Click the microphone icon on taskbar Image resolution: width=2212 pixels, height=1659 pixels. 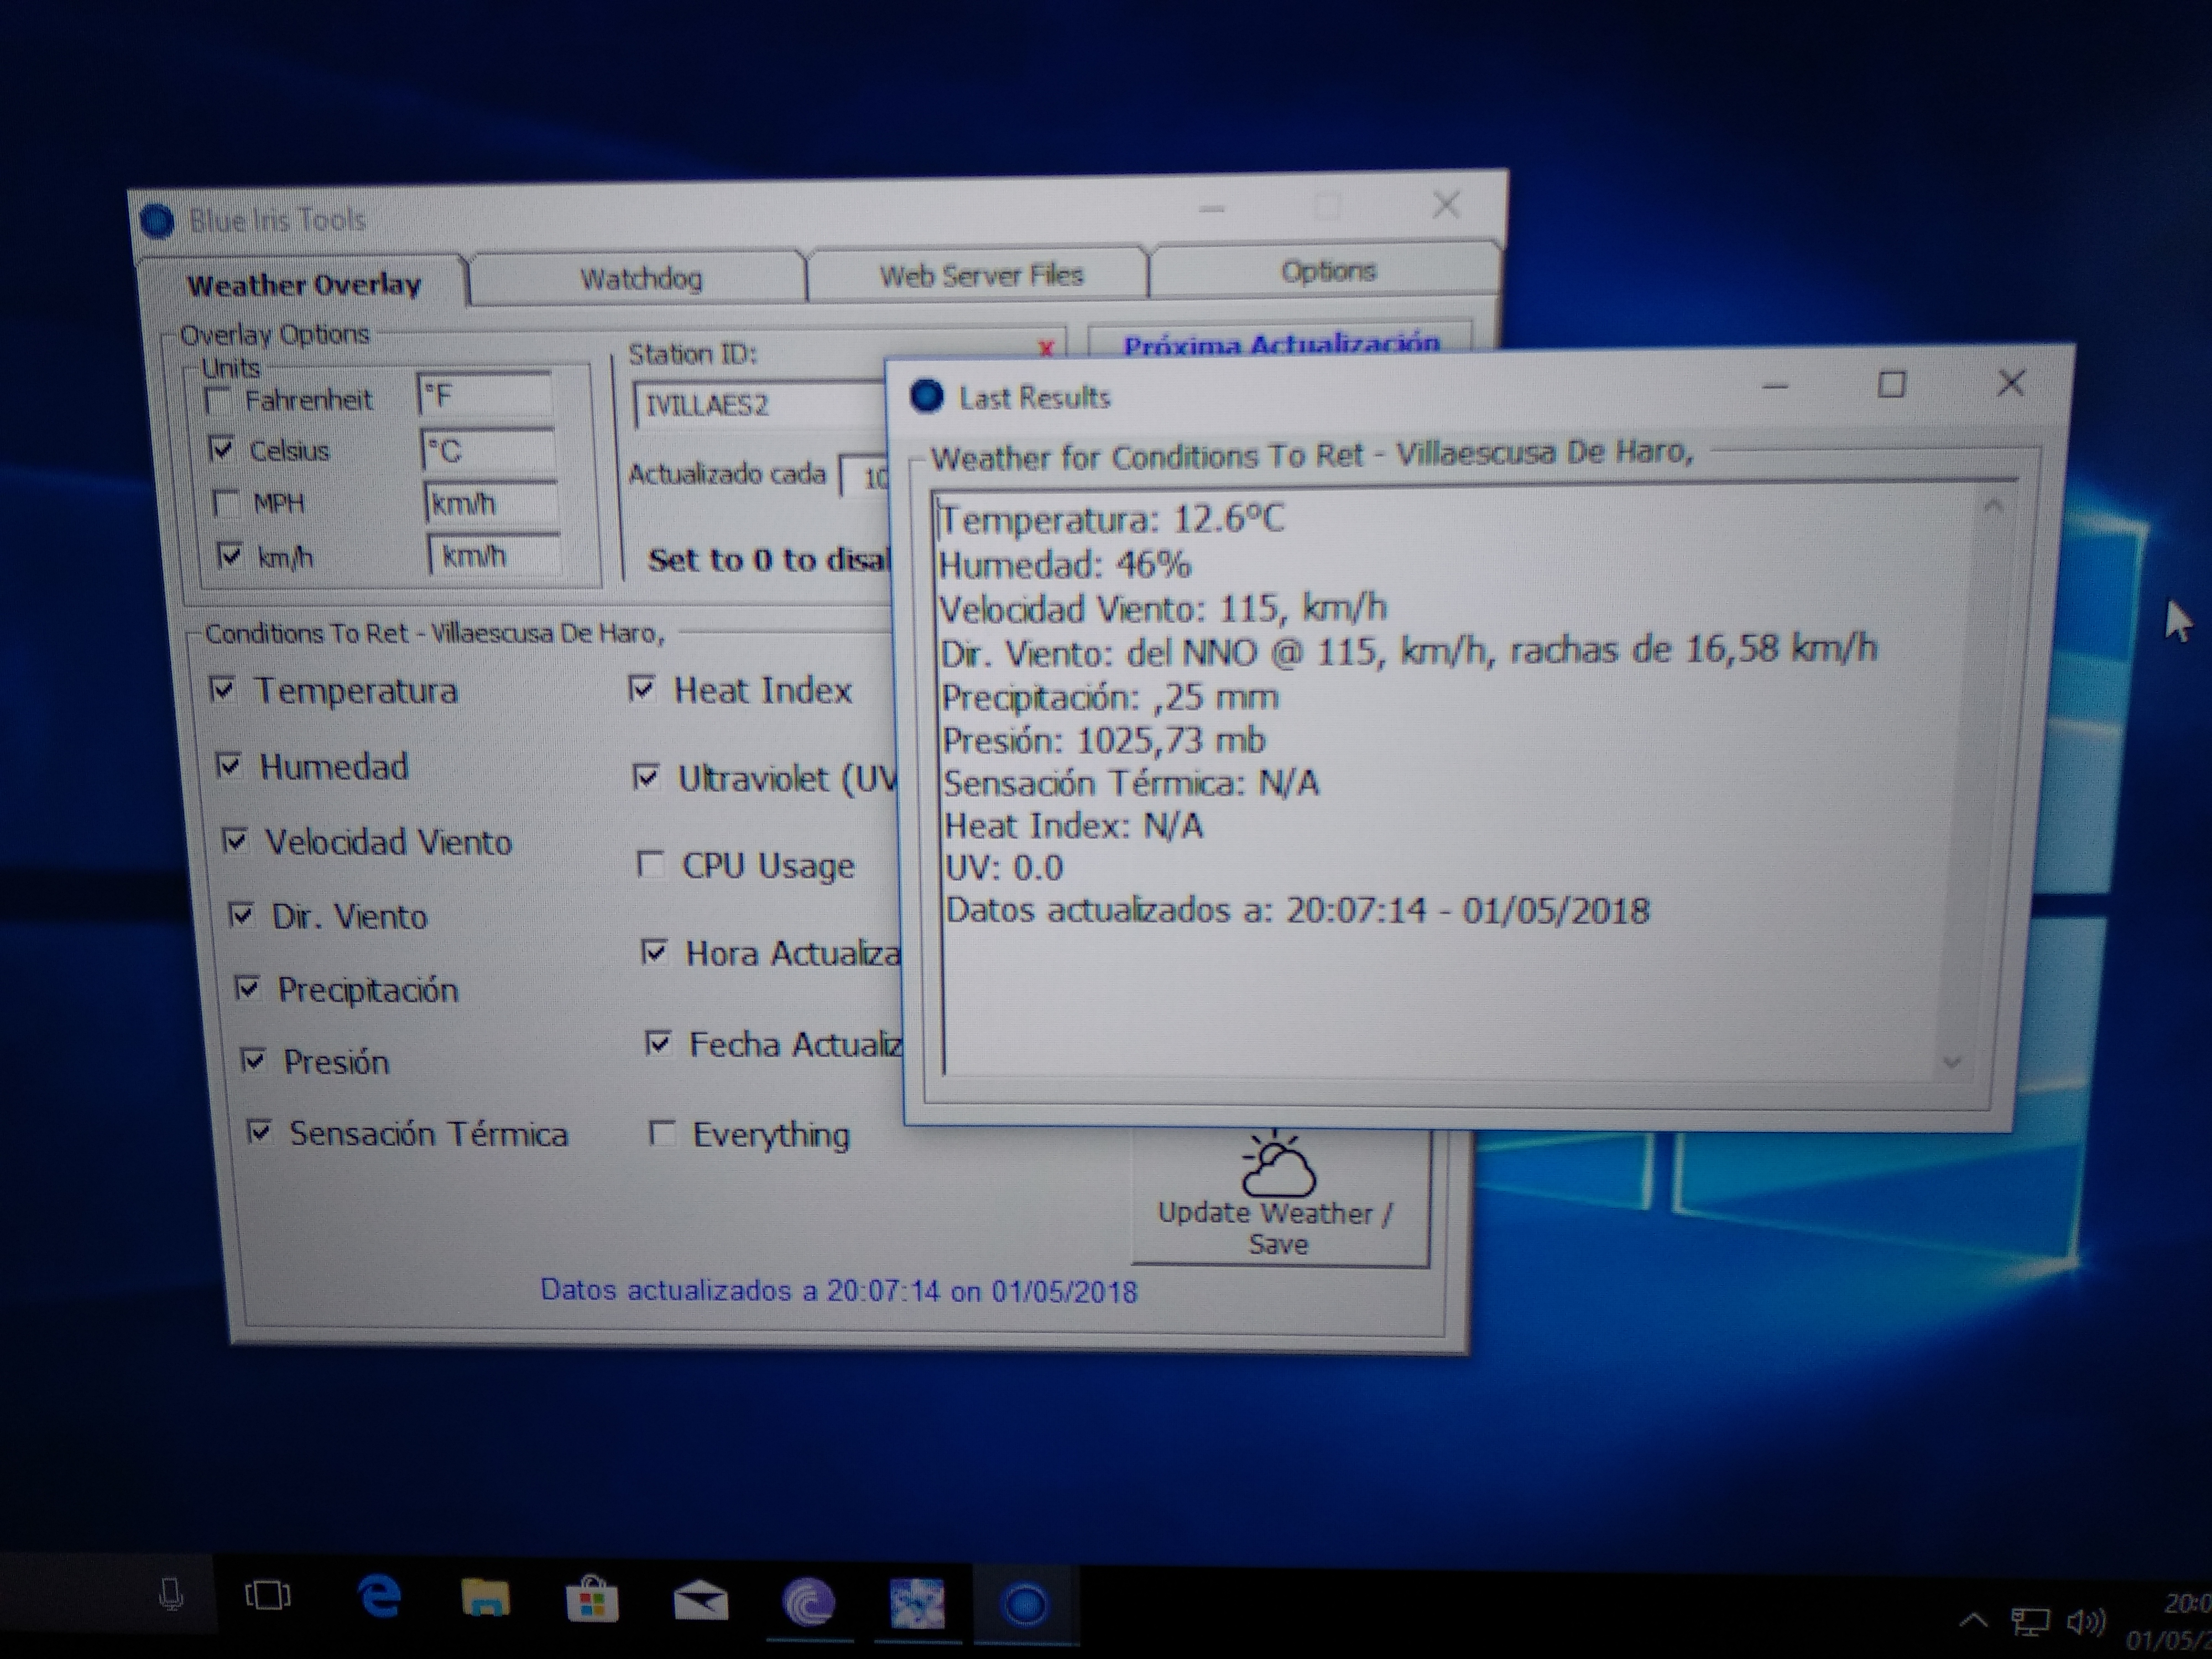coord(171,1594)
